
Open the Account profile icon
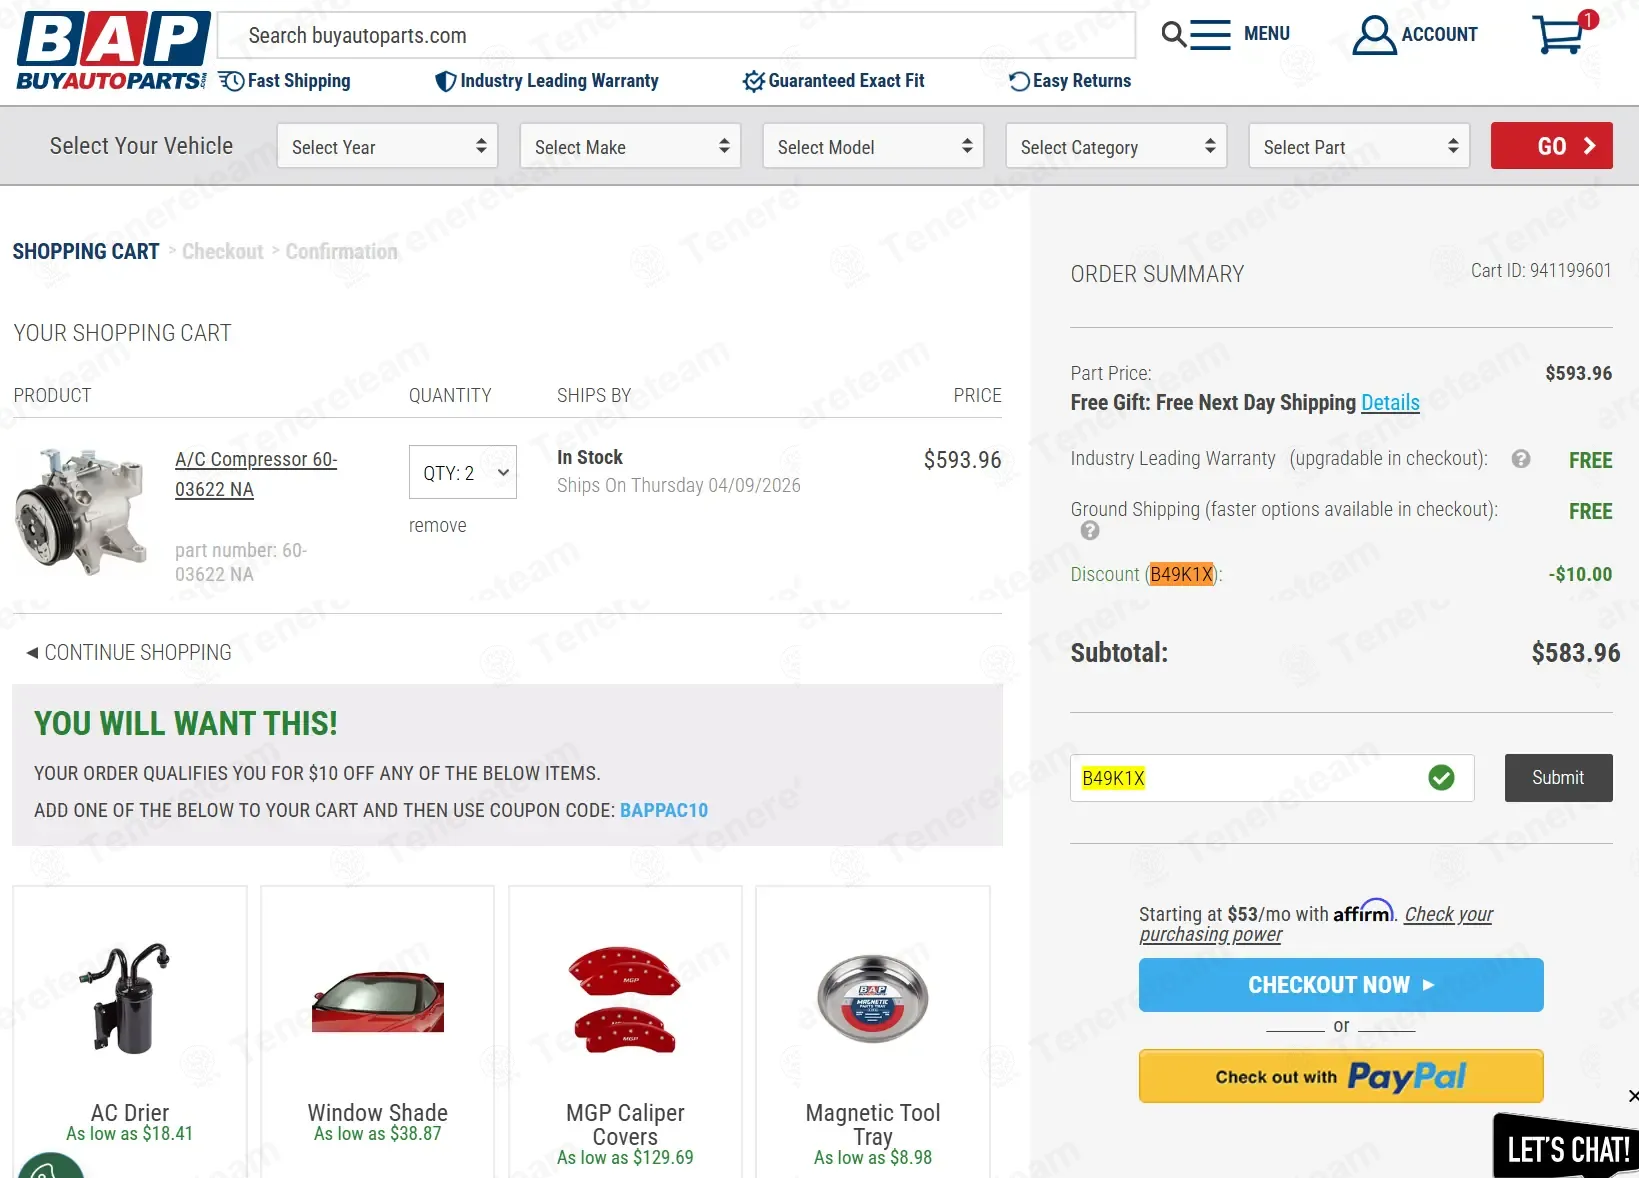click(1374, 35)
